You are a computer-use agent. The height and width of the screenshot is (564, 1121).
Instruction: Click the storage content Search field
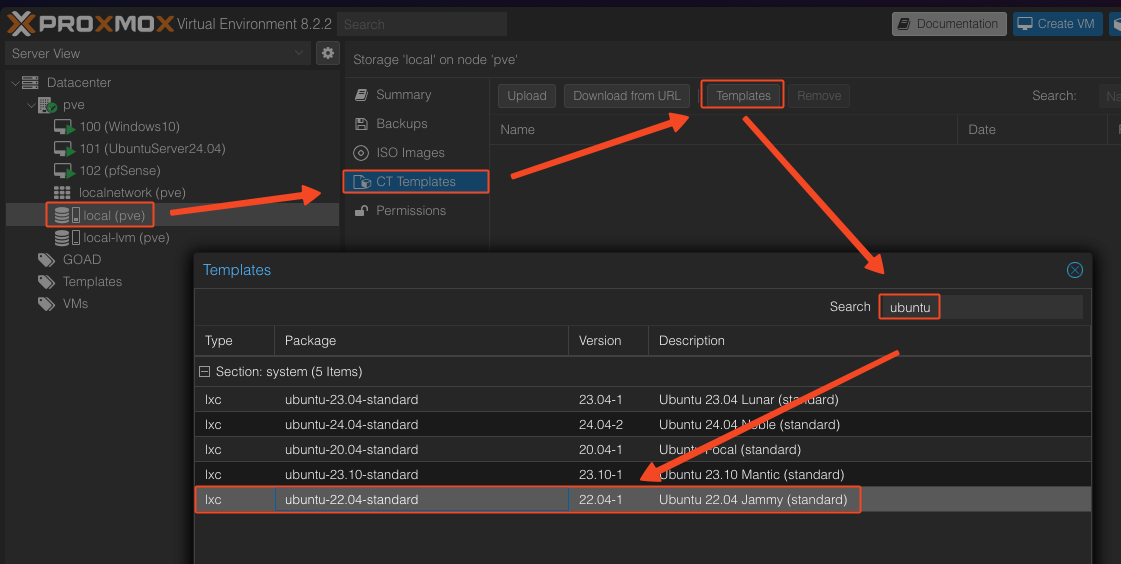pyautogui.click(x=1110, y=96)
